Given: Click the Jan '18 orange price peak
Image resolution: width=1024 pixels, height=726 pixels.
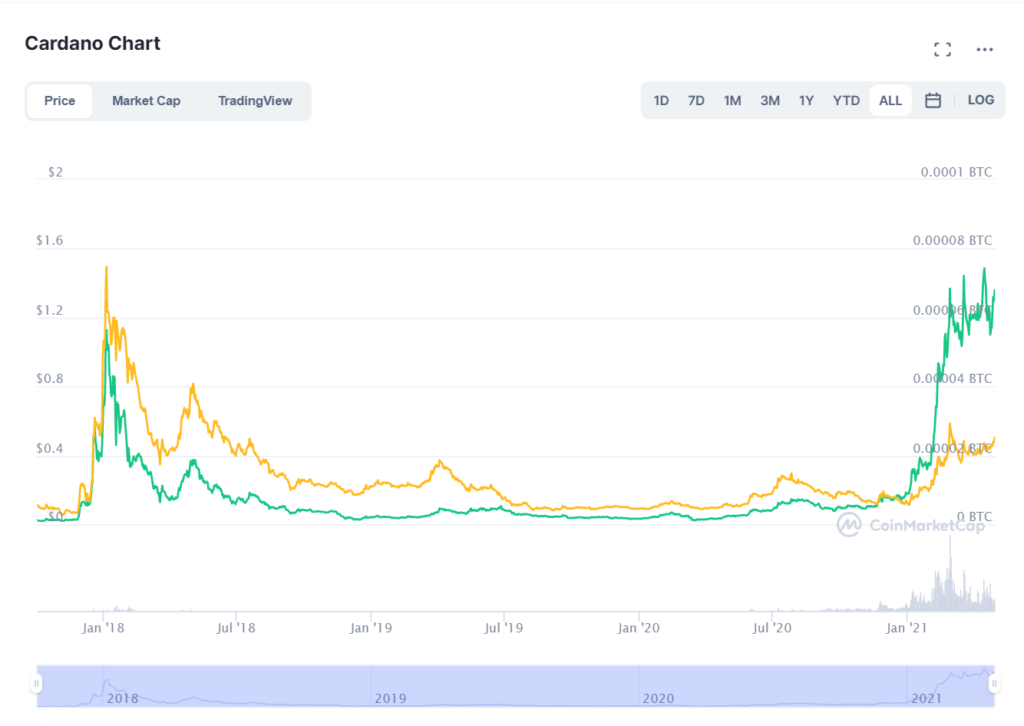Looking at the screenshot, I should (x=106, y=268).
